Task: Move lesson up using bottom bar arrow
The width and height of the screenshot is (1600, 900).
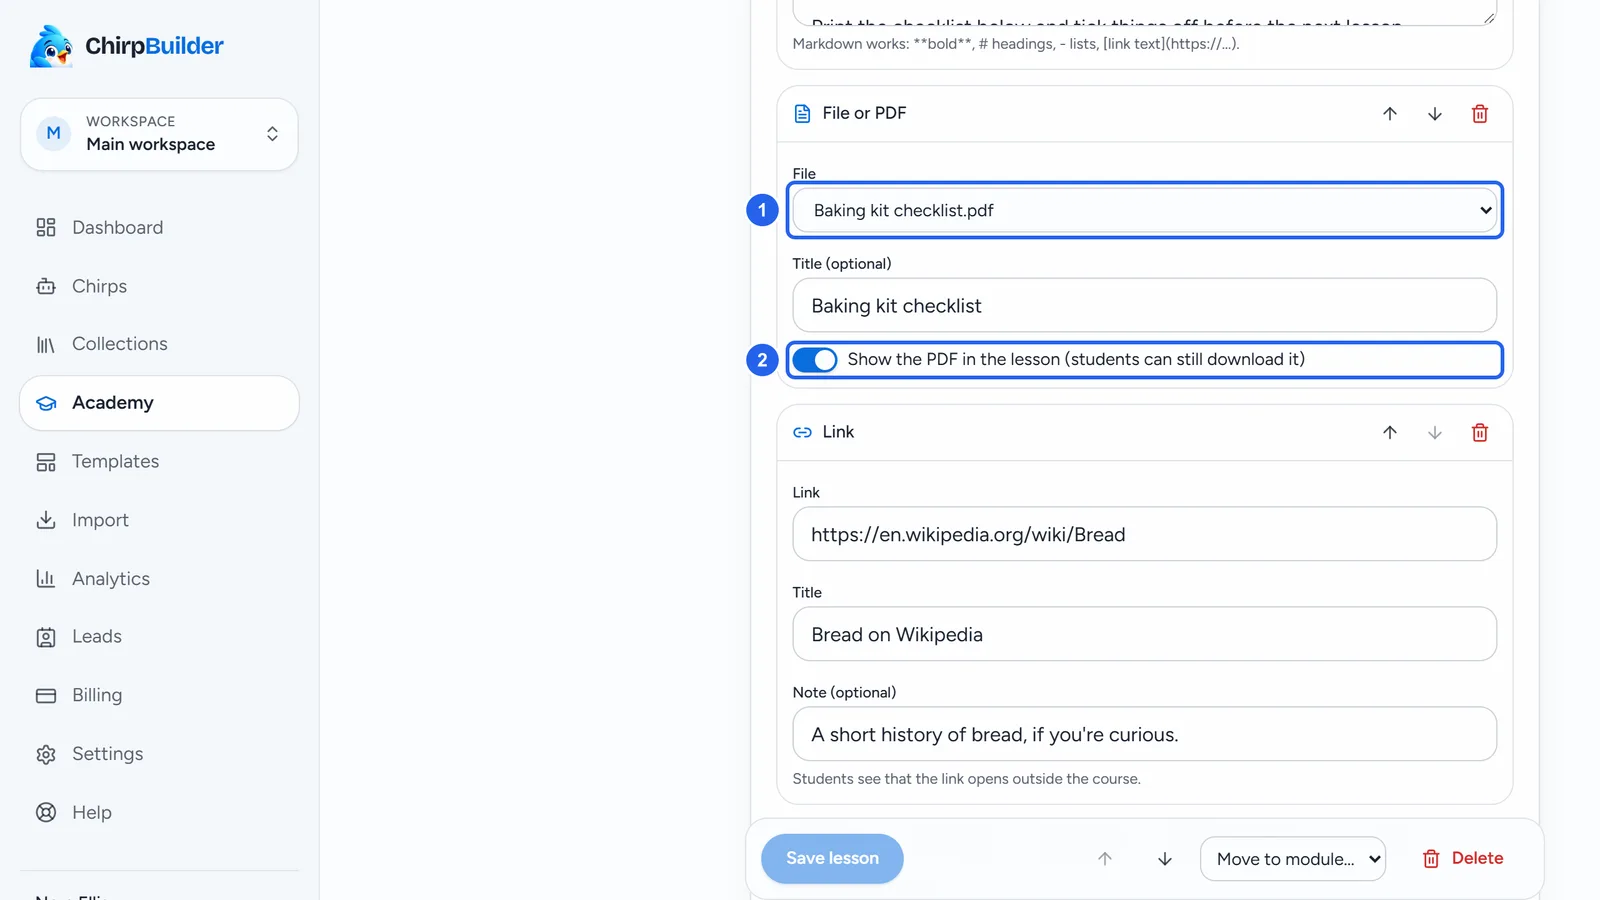Action: (x=1105, y=859)
